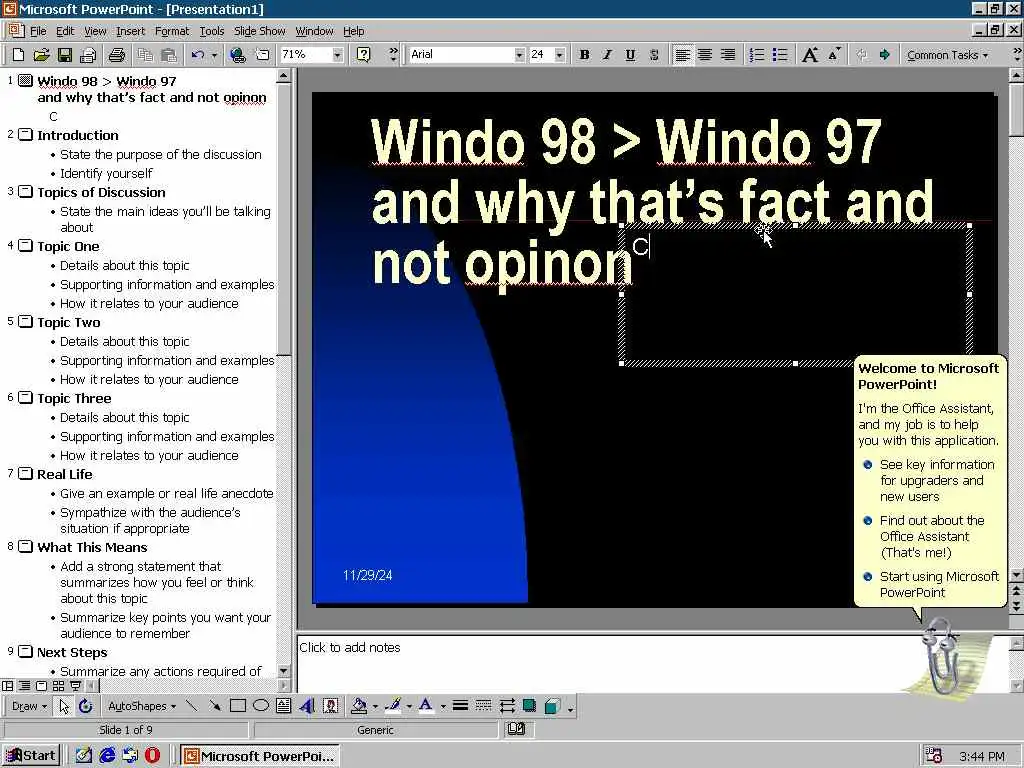Screen dimensions: 1024x768
Task: Switch to Slide Sorter View button
Action: 58,686
